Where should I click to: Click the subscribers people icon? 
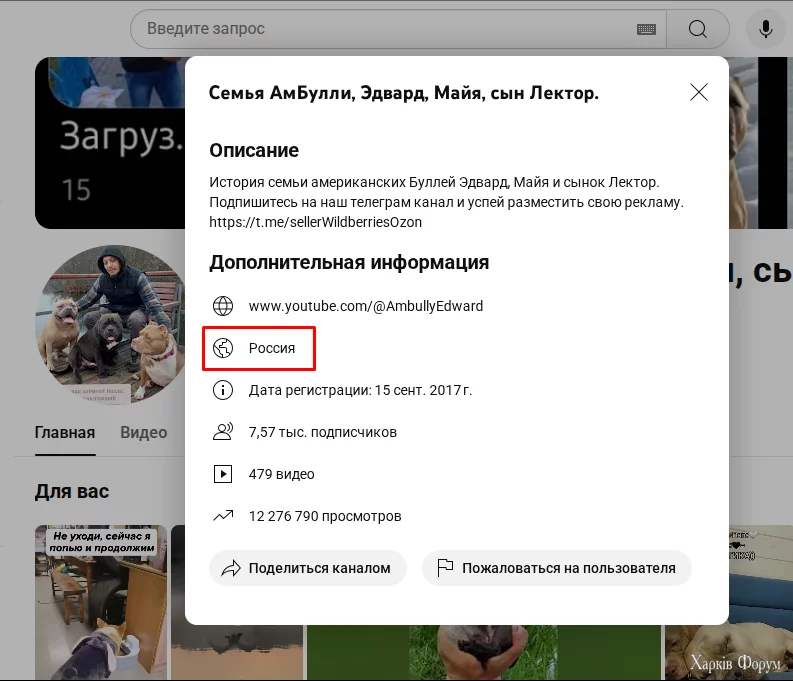pos(223,432)
